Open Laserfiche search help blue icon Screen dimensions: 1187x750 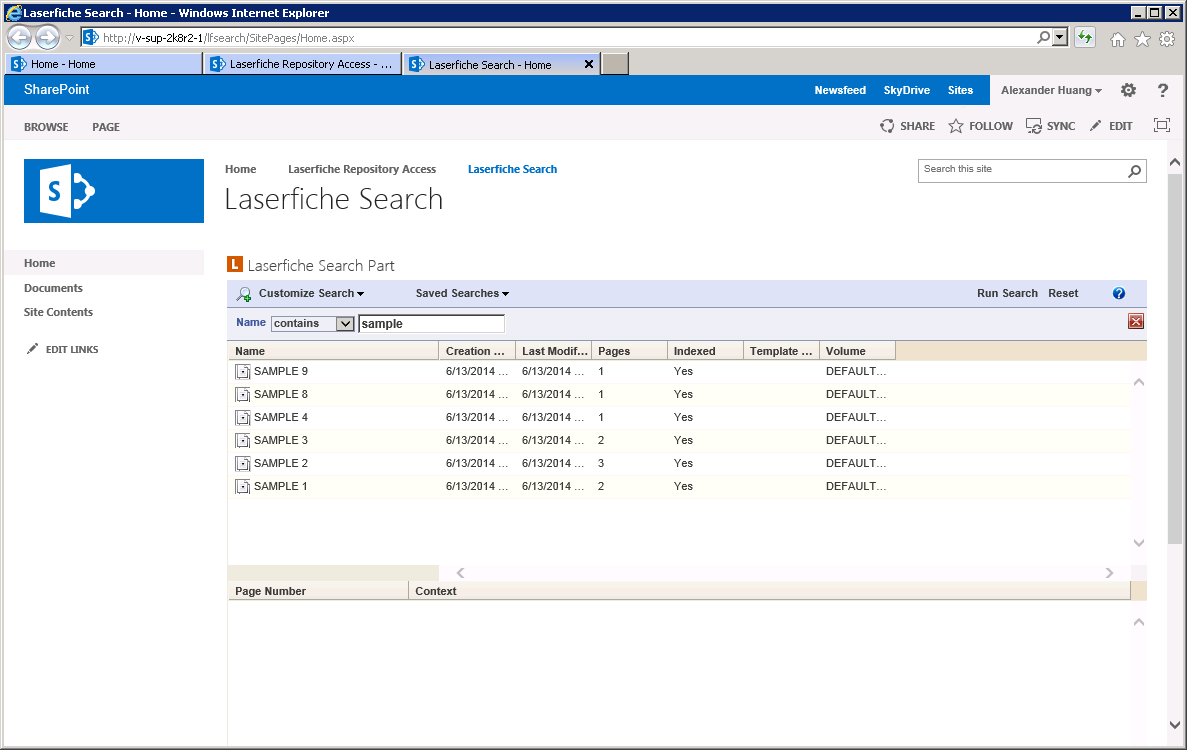point(1119,294)
